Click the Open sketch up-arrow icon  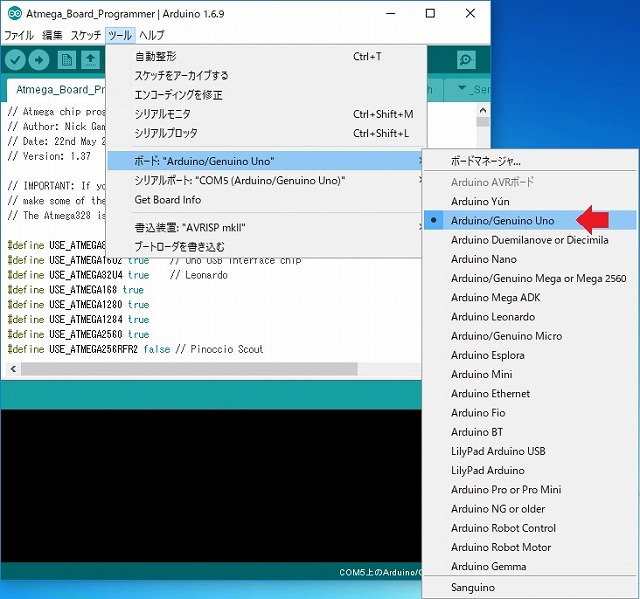pos(90,60)
